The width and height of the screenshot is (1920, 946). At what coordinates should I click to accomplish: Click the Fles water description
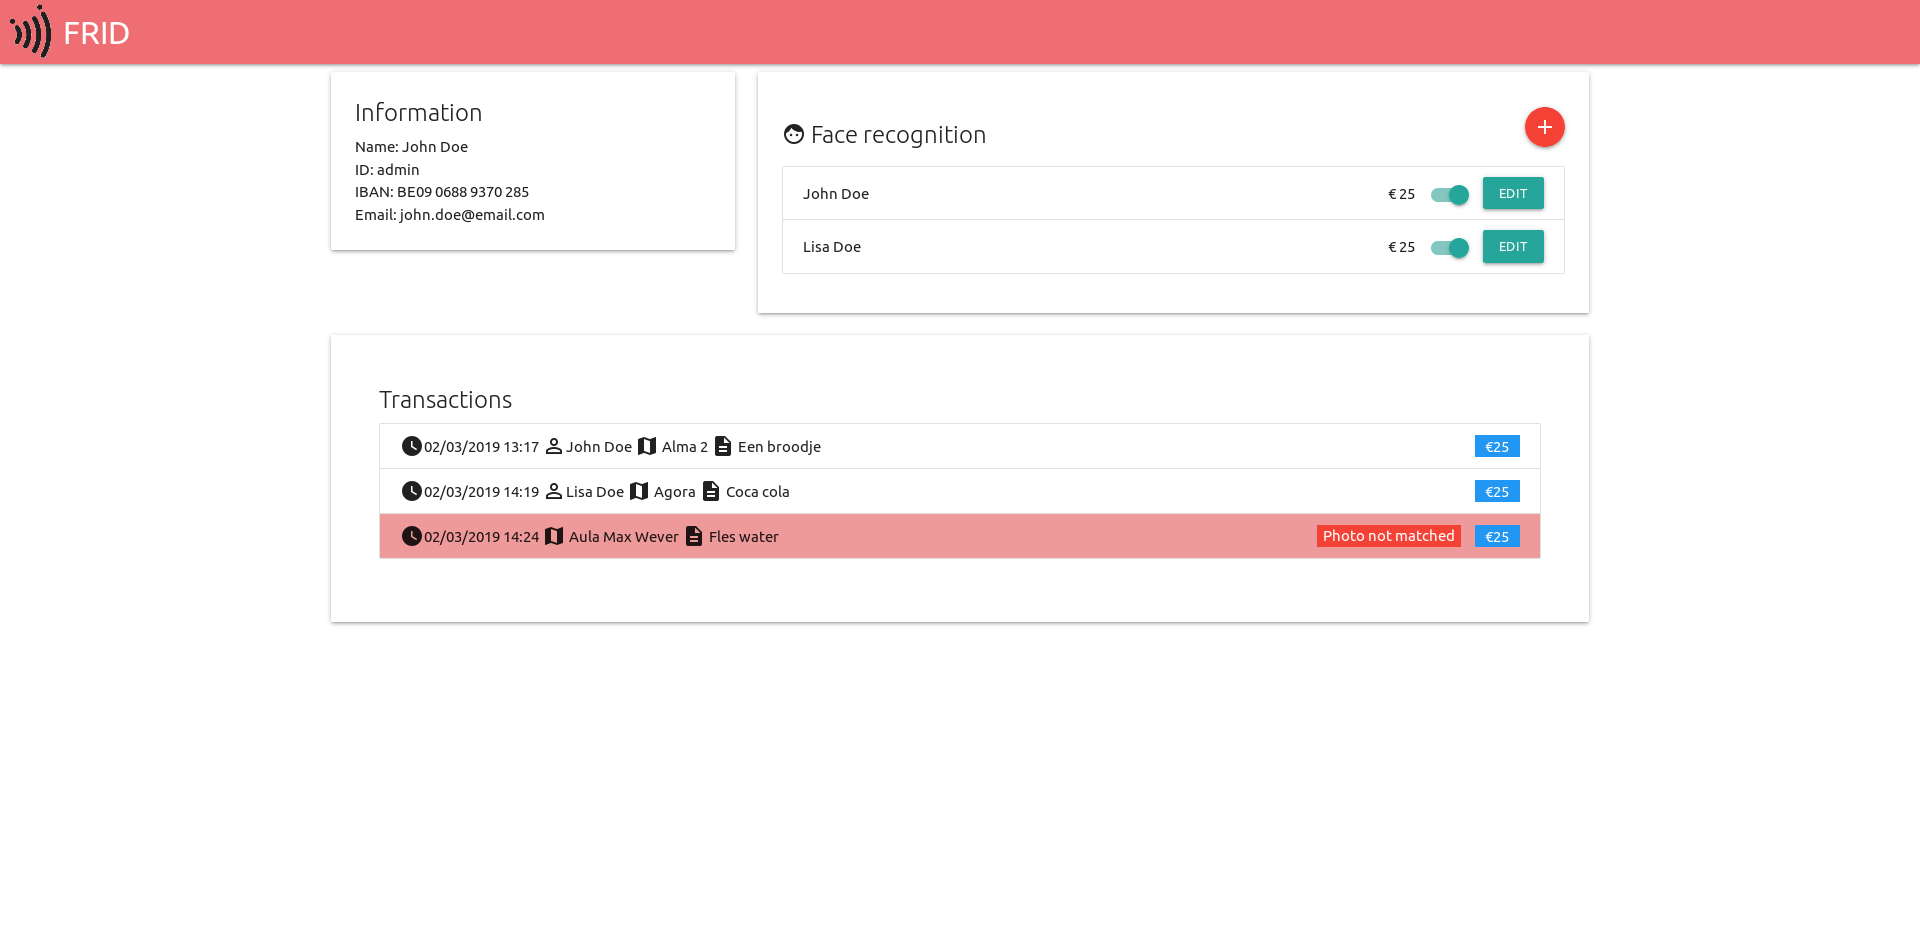pos(744,537)
